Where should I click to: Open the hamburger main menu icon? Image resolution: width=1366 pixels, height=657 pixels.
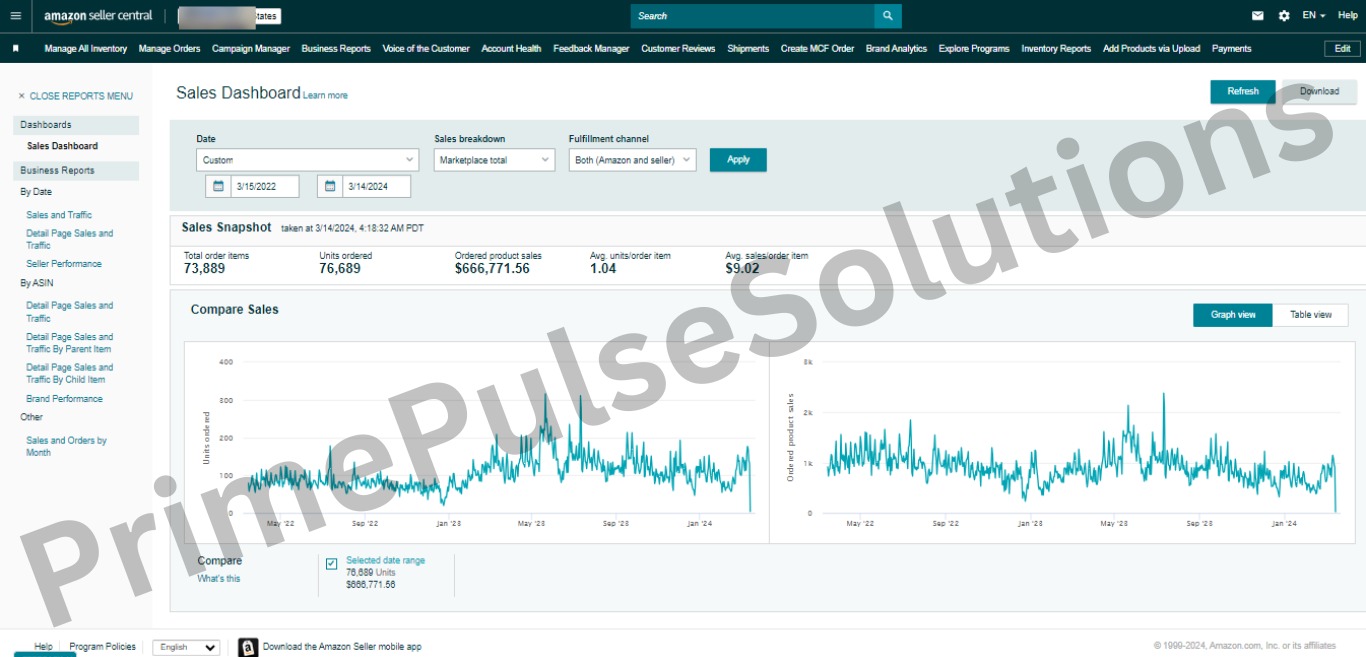click(15, 16)
